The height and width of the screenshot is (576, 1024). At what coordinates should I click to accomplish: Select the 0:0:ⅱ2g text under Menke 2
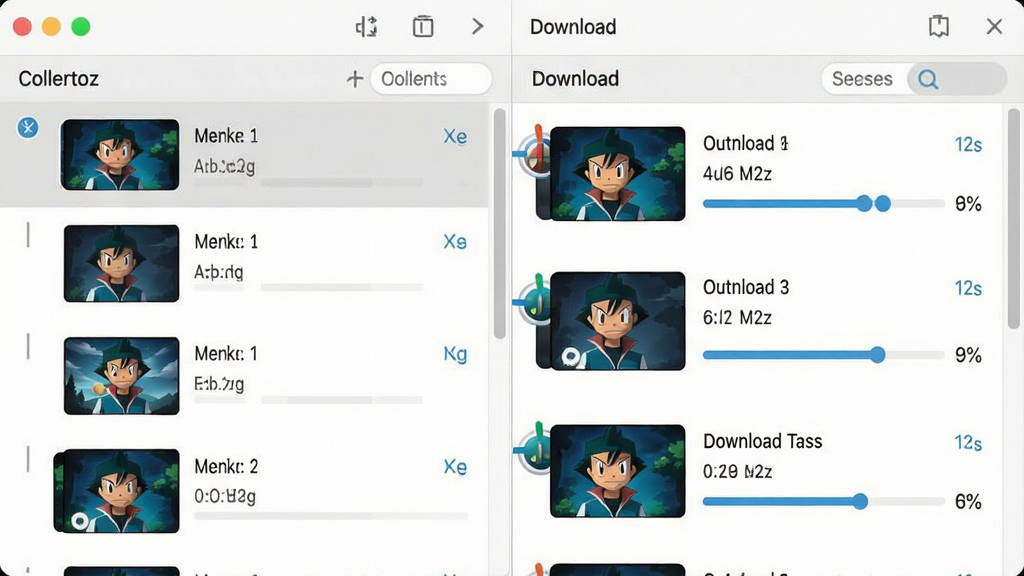[225, 496]
